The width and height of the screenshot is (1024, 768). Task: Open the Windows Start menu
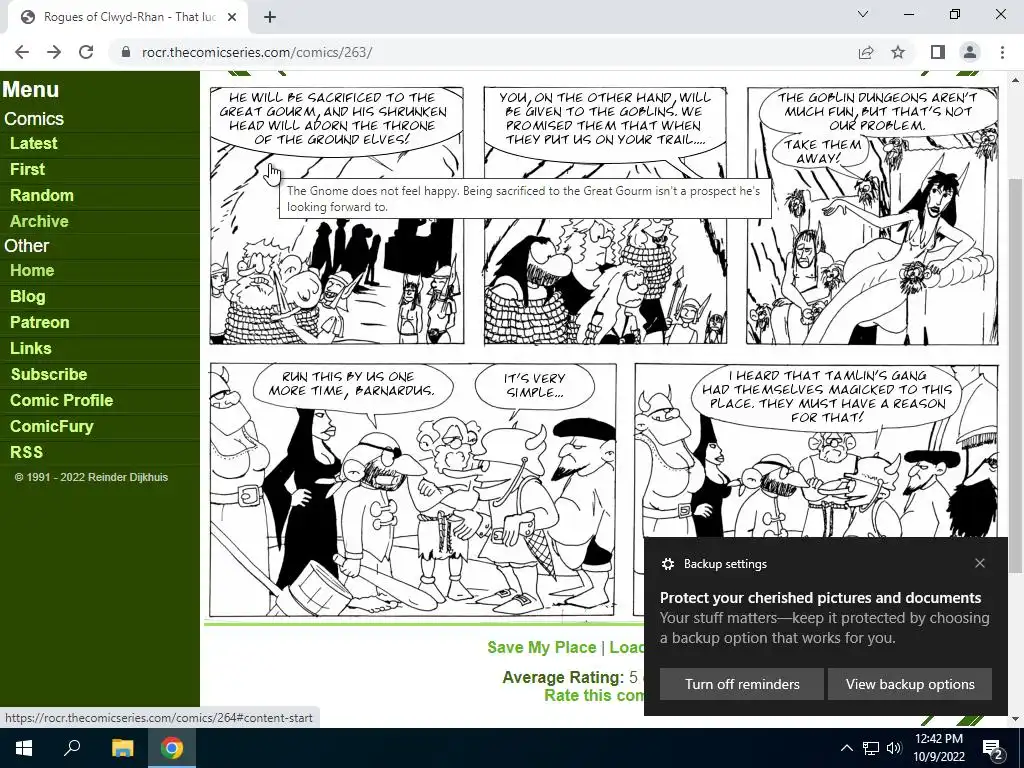[x=24, y=748]
